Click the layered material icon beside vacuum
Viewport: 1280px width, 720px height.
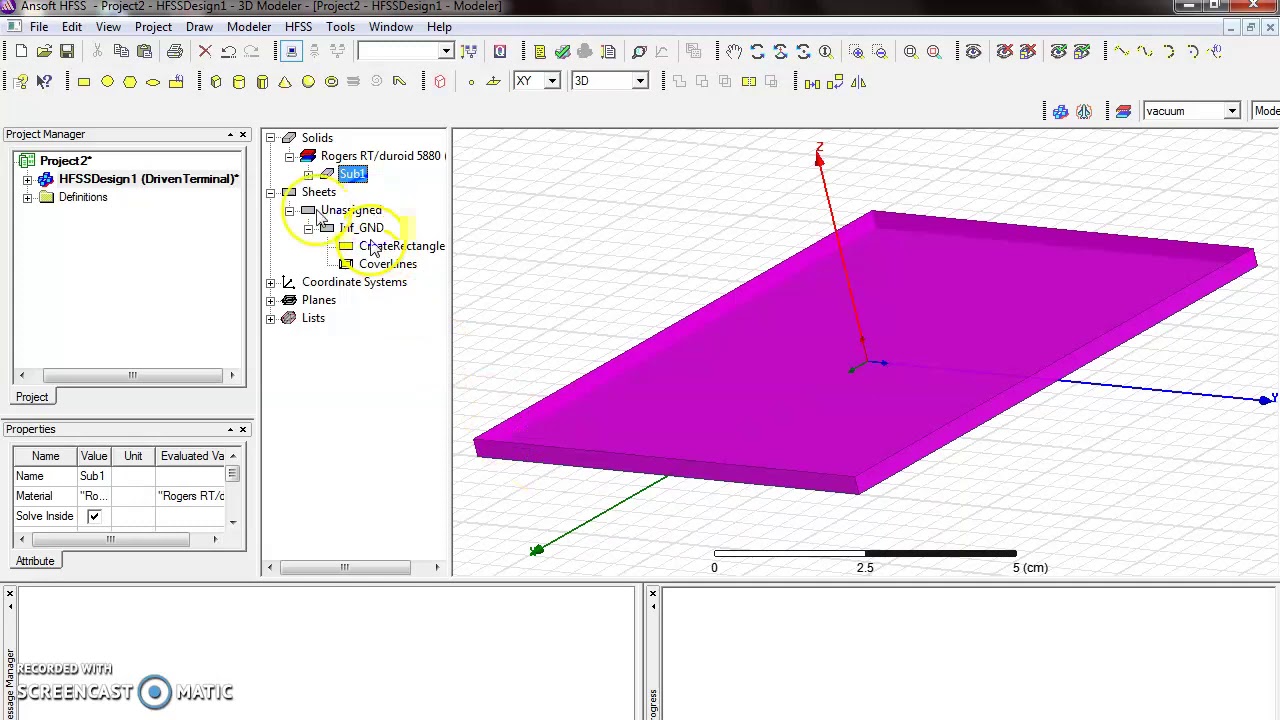[x=1123, y=111]
